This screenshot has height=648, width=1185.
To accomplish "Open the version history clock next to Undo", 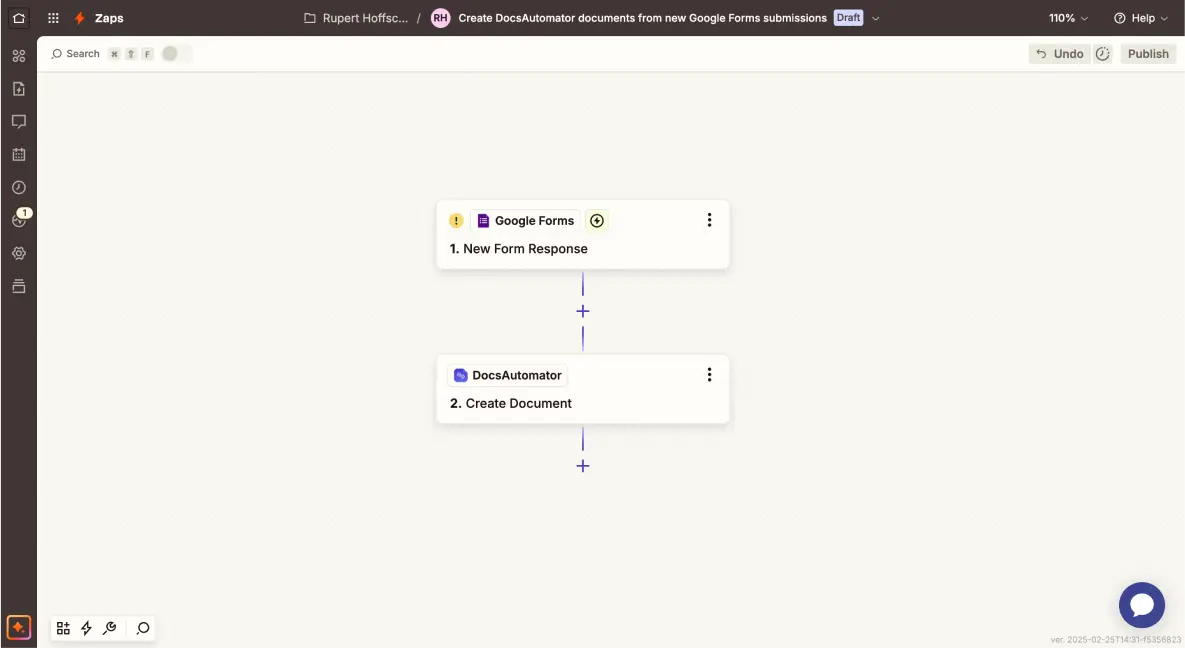I will point(1103,54).
